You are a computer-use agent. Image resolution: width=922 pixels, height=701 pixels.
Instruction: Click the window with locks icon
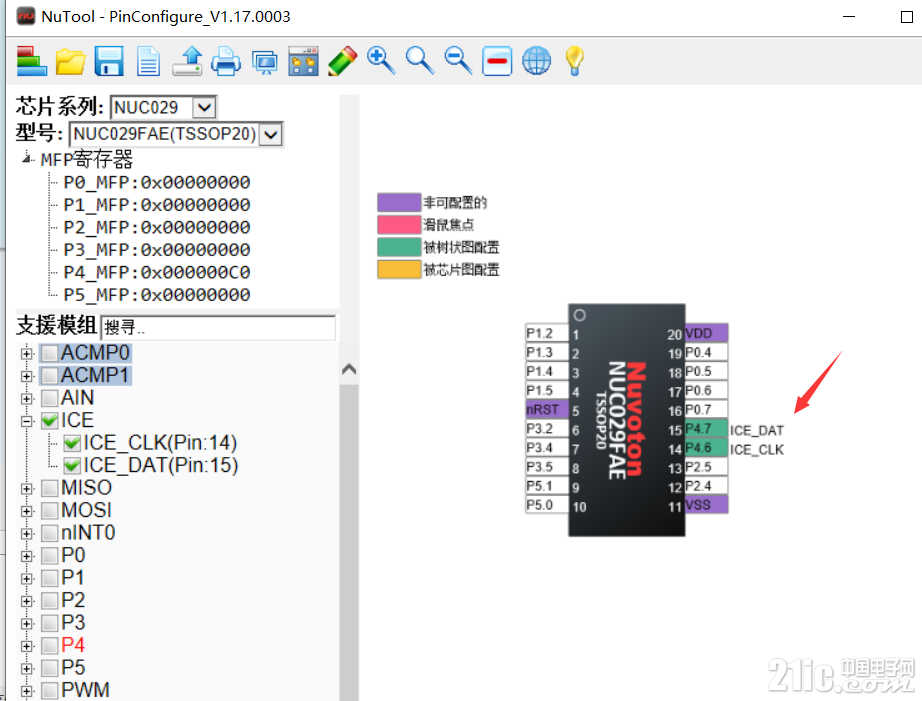click(x=303, y=61)
